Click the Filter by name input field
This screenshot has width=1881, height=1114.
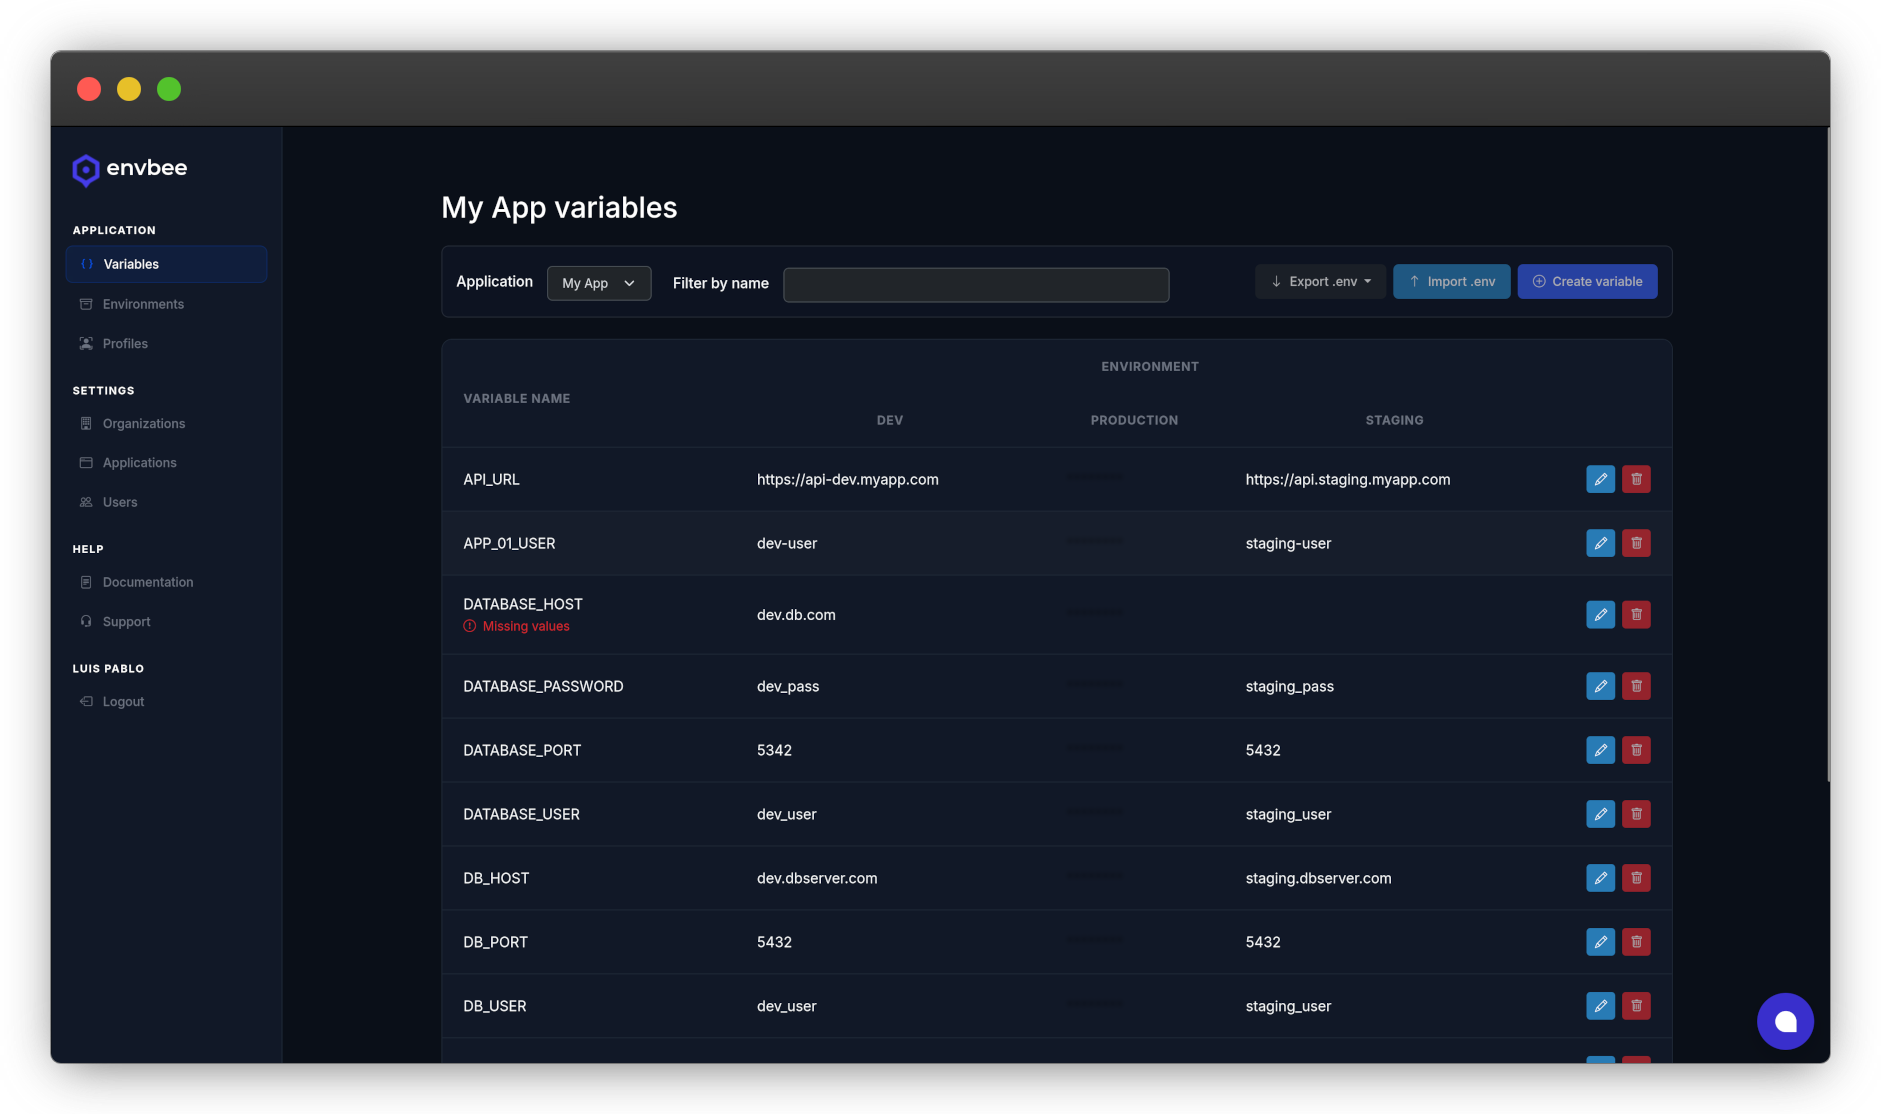click(975, 284)
